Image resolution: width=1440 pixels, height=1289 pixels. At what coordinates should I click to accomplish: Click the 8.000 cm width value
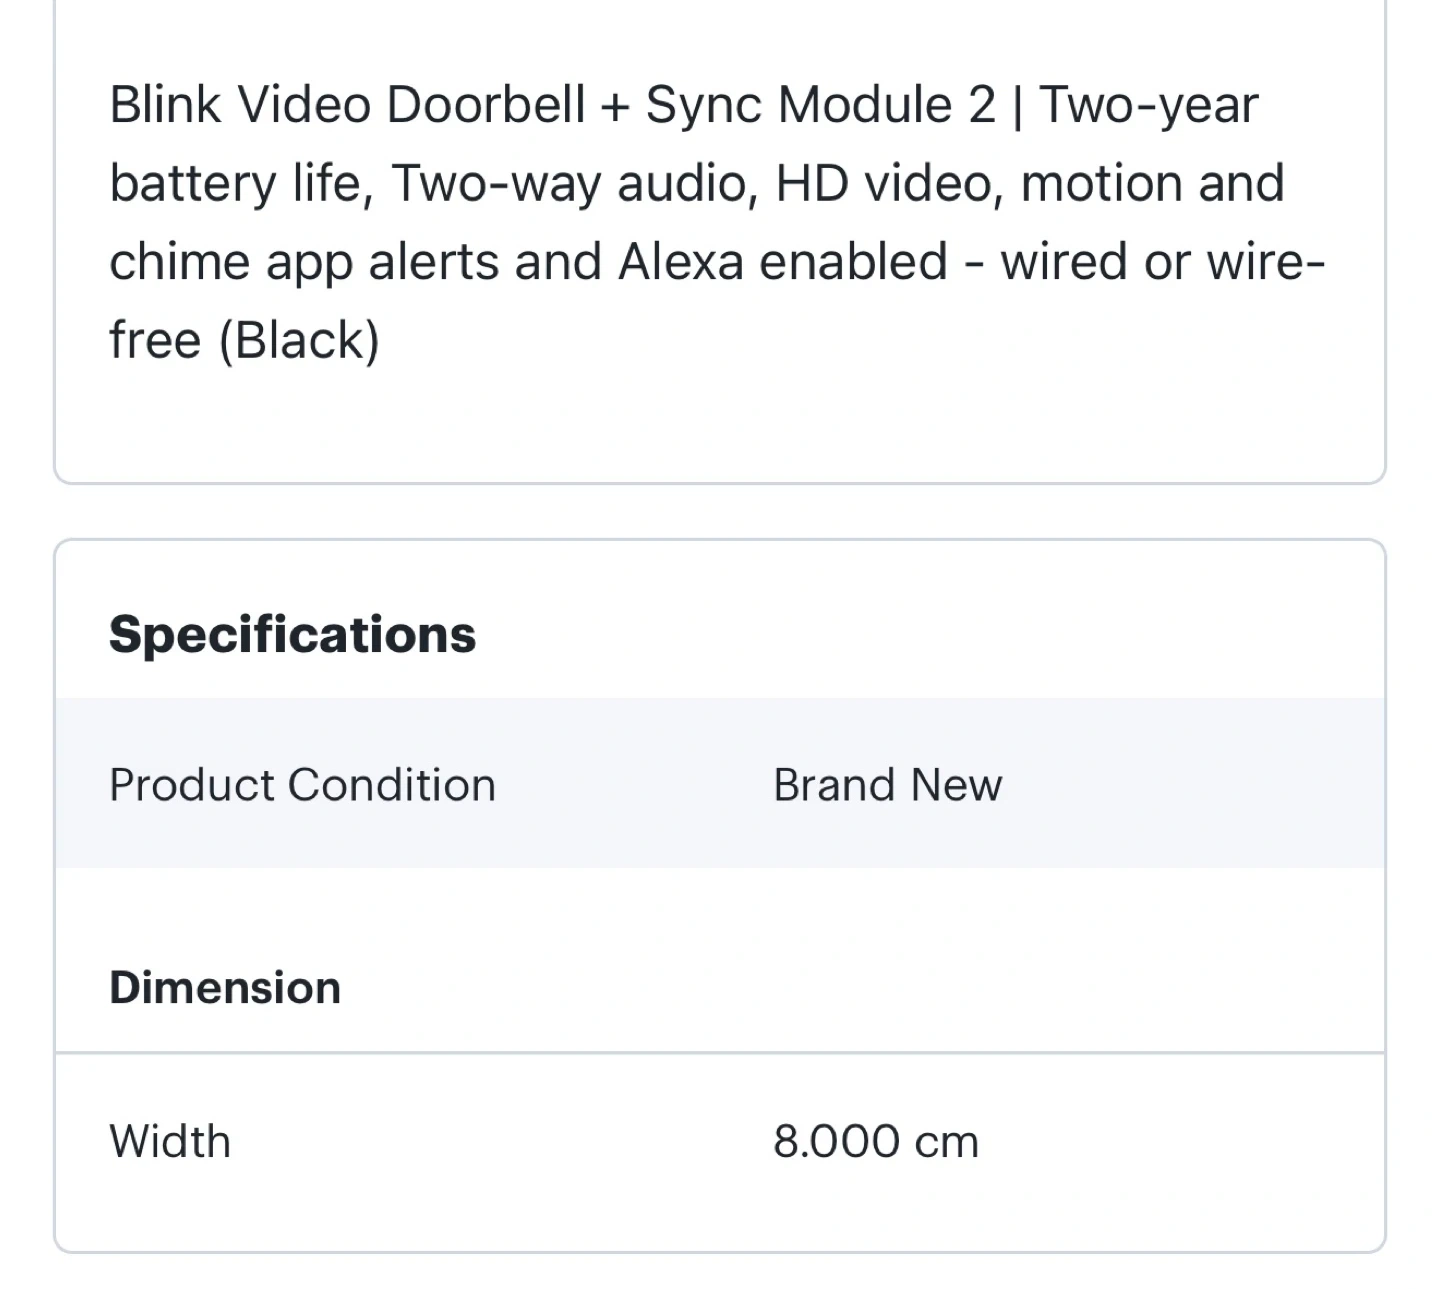875,1141
